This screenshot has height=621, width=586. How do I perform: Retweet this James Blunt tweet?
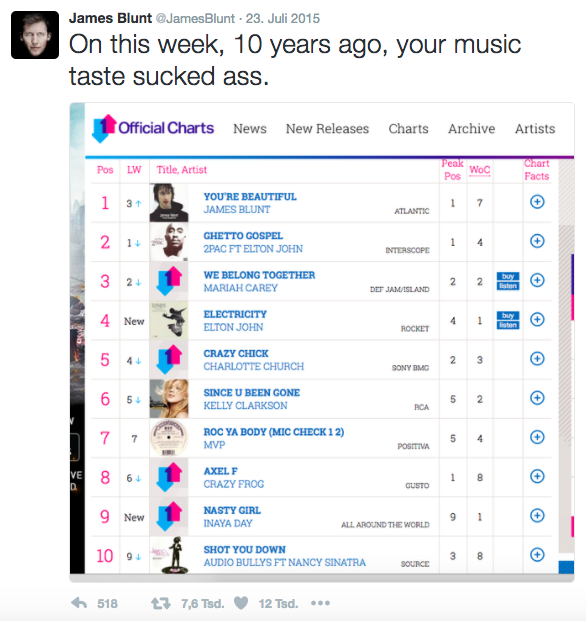pos(161,603)
